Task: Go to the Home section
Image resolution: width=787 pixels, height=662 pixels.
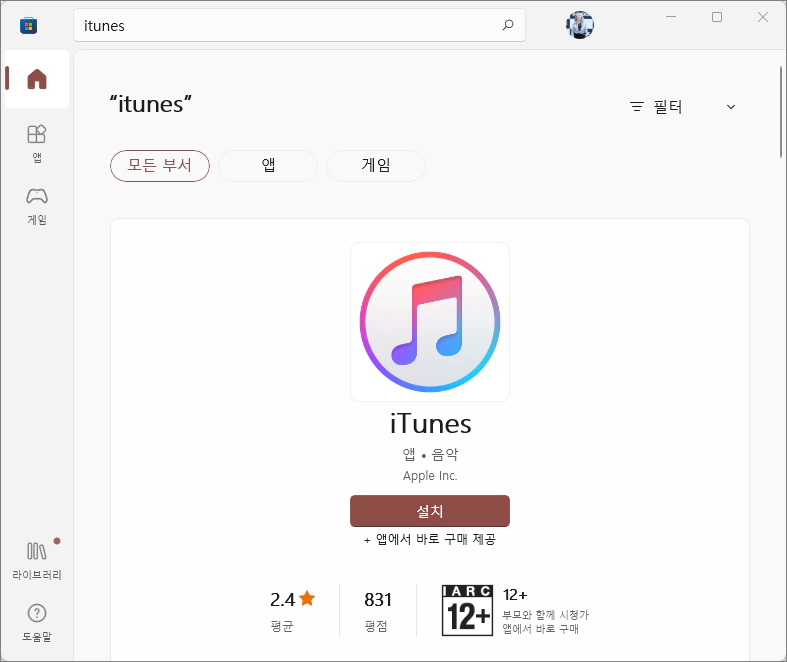Action: tap(37, 79)
